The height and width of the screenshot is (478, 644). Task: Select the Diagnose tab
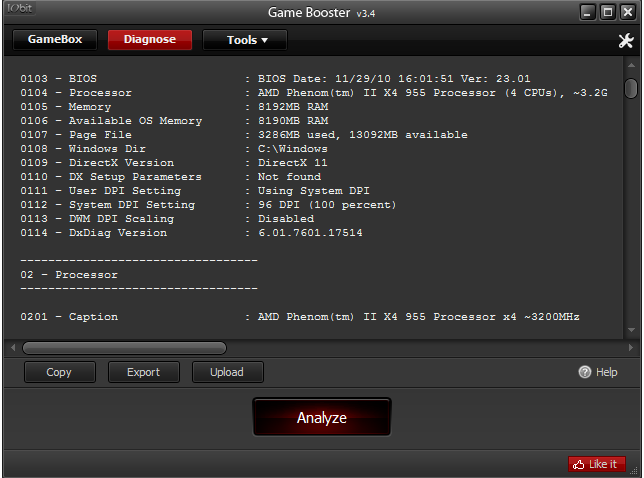coord(150,40)
